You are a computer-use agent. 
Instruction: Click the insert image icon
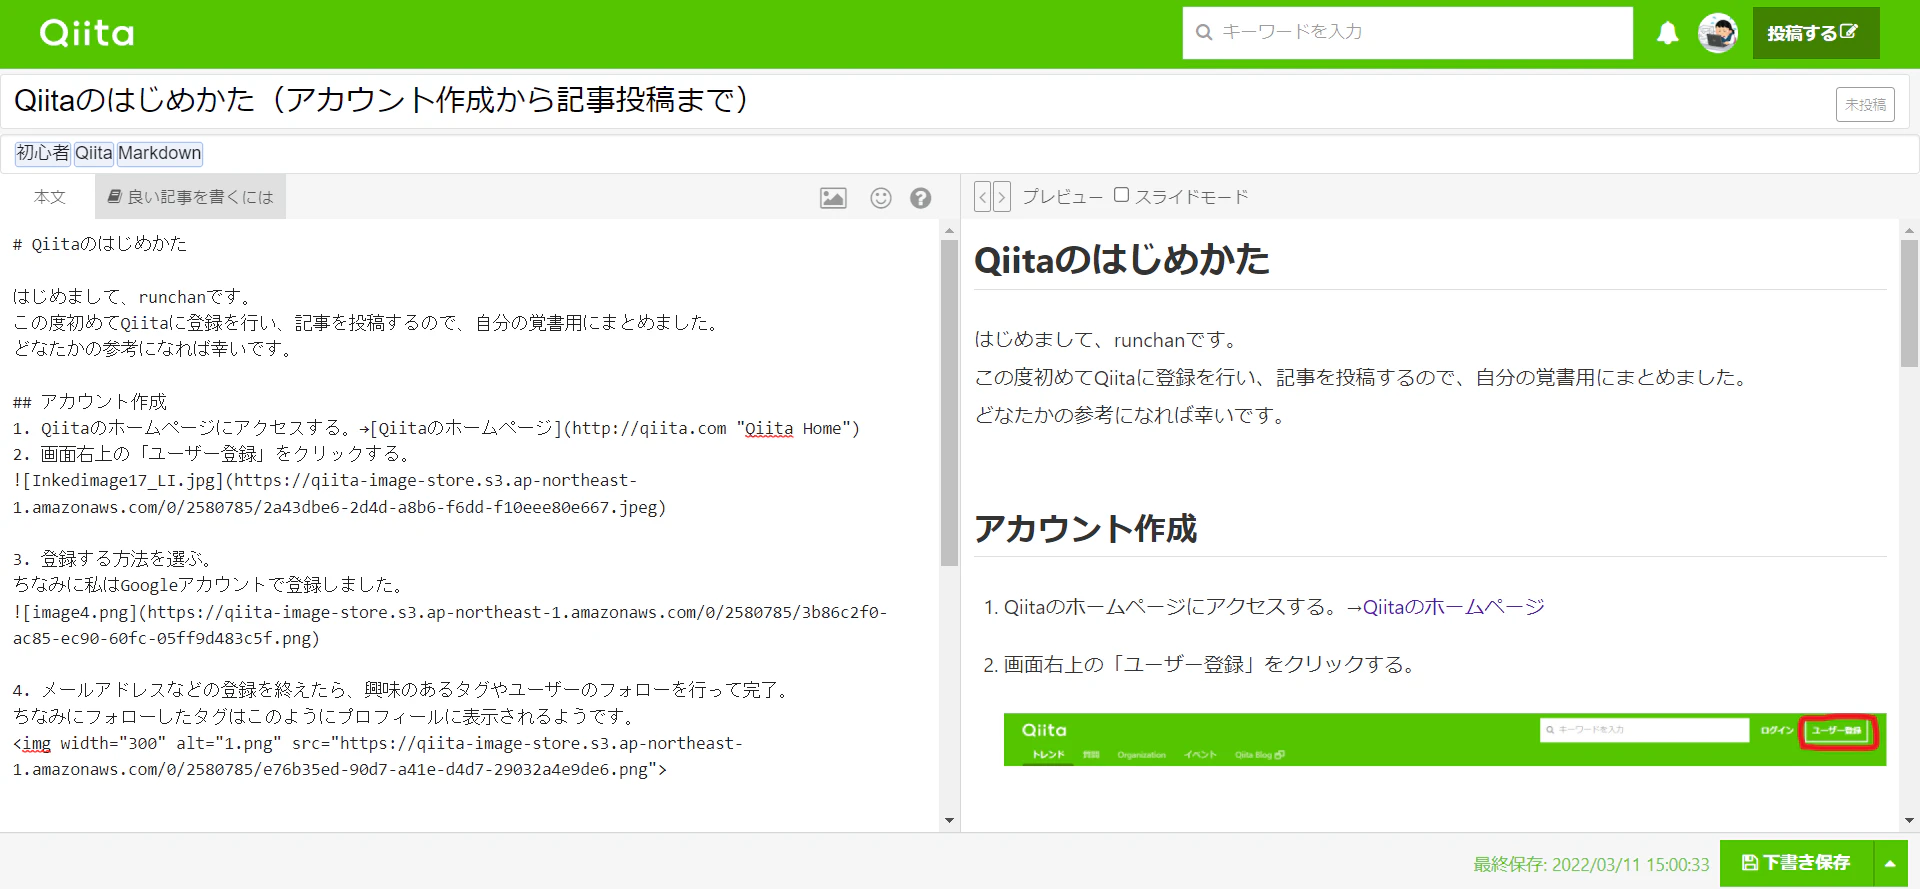pos(833,198)
